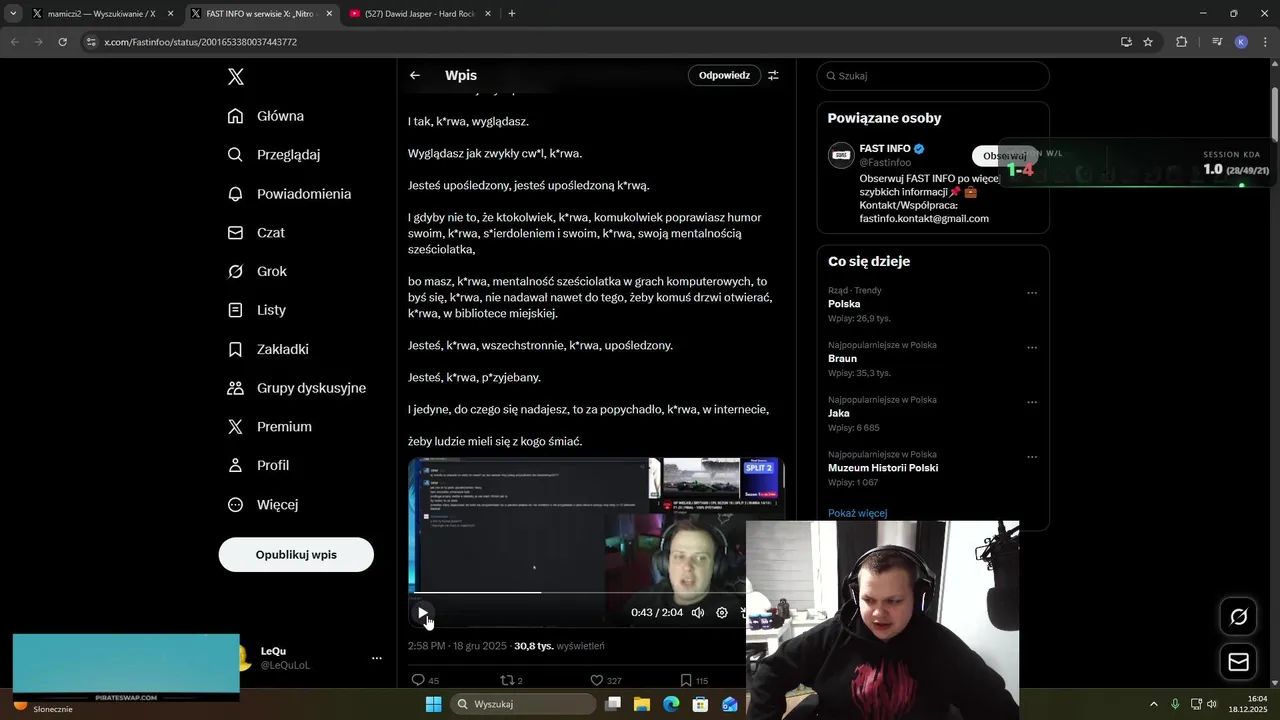
Task: Reload the page
Action: coord(62,42)
